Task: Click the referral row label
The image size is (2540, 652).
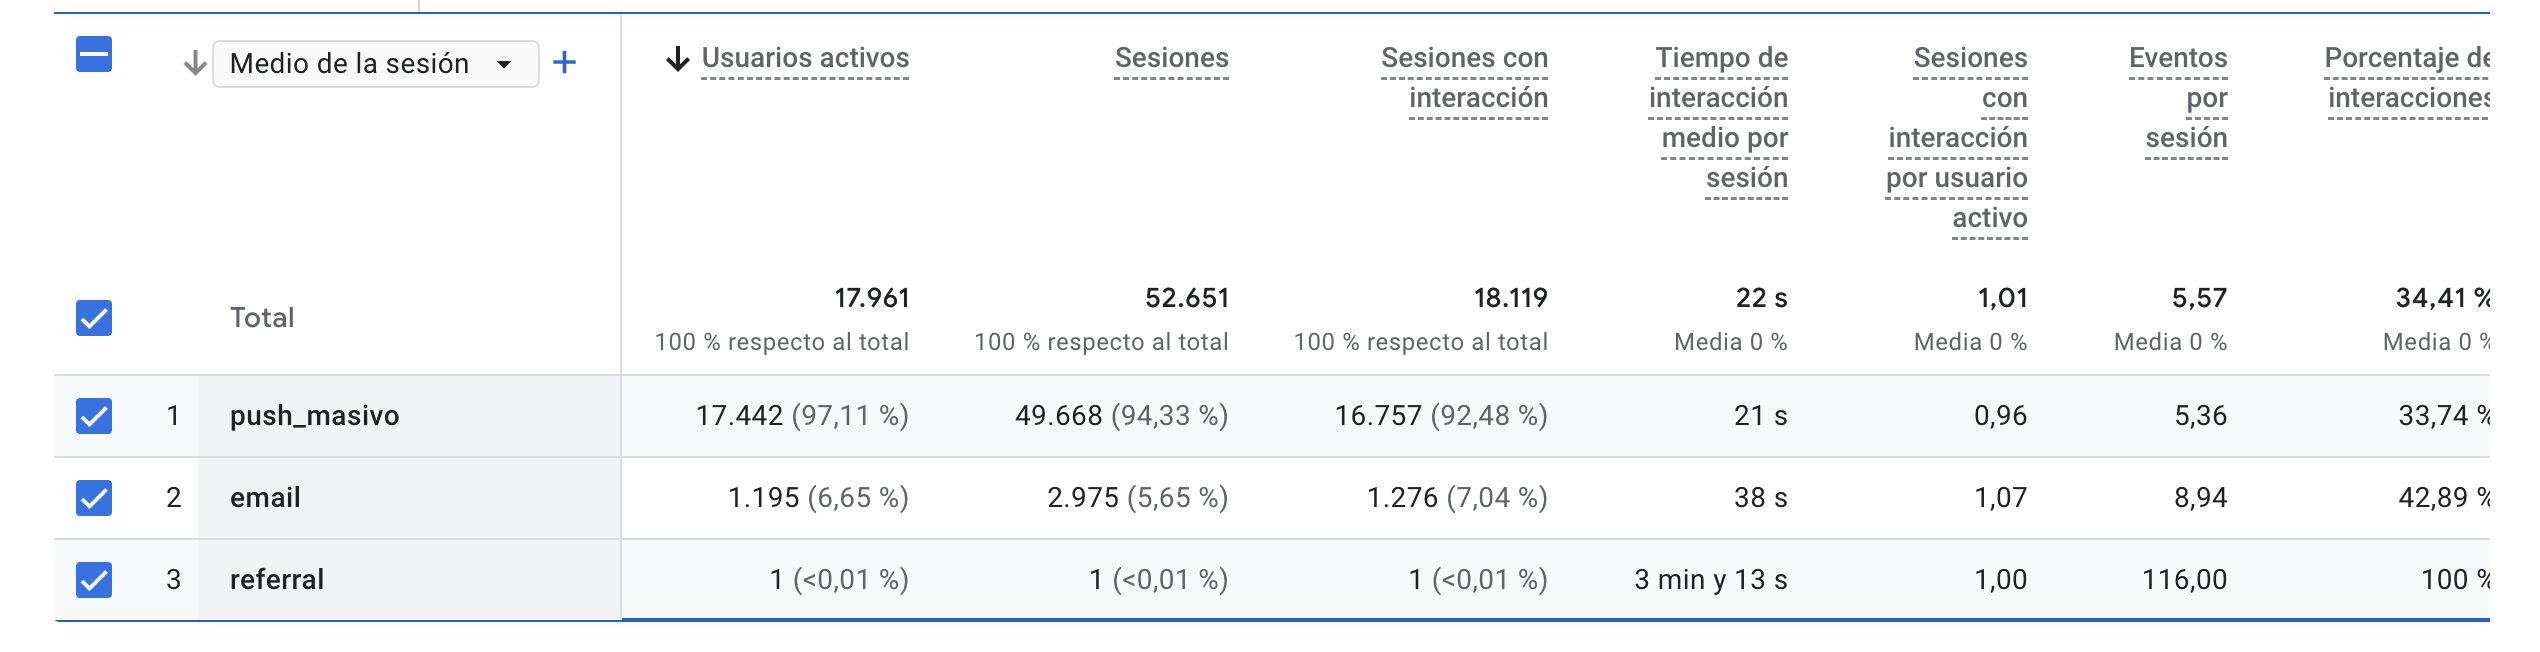Action: pos(277,580)
